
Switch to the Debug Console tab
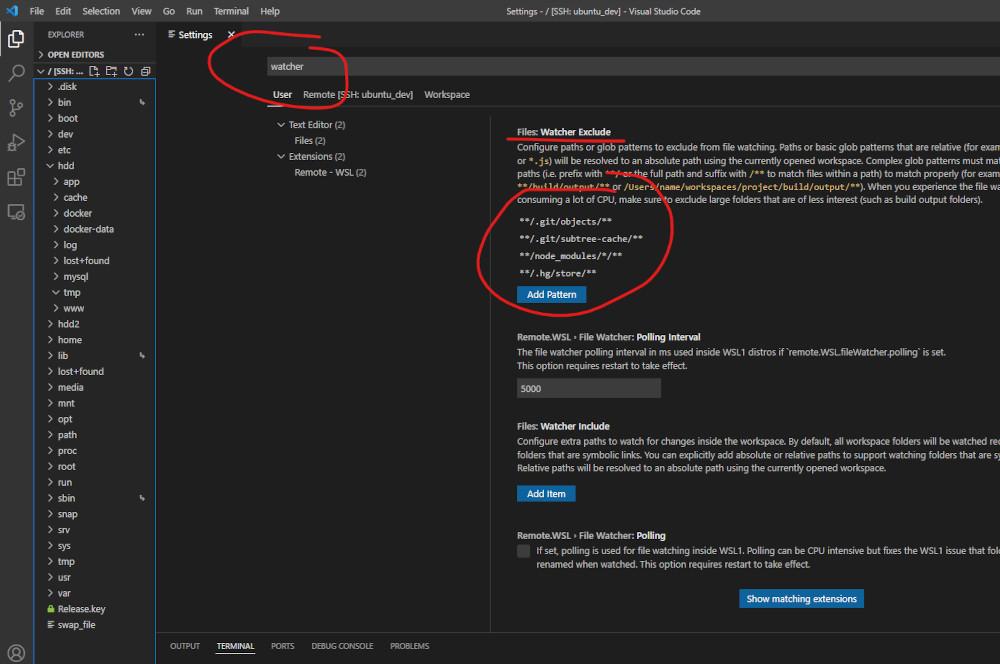(342, 646)
